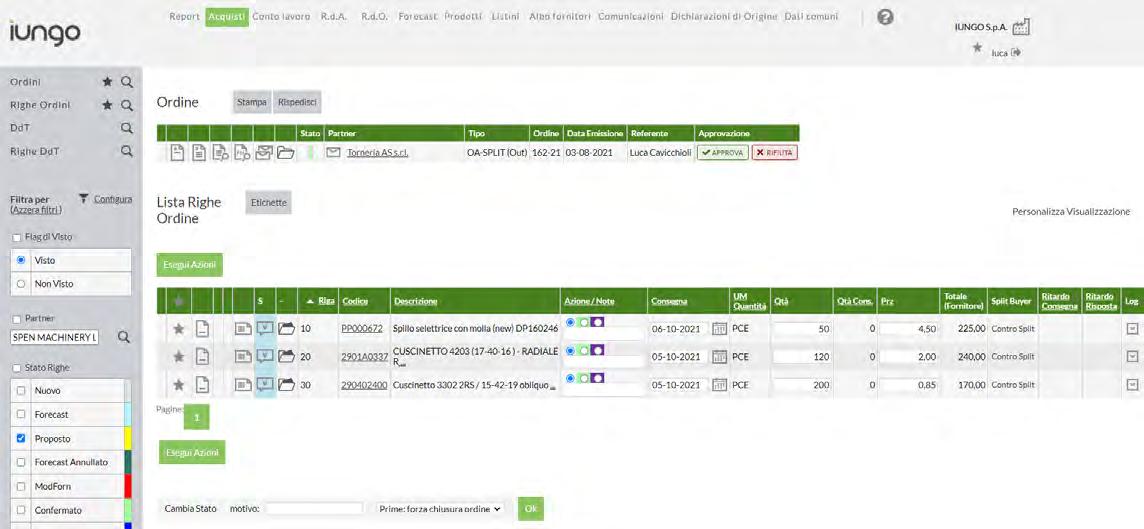The image size is (1144, 529).
Task: Click the card detail icon in row 30
Action: coord(243,385)
